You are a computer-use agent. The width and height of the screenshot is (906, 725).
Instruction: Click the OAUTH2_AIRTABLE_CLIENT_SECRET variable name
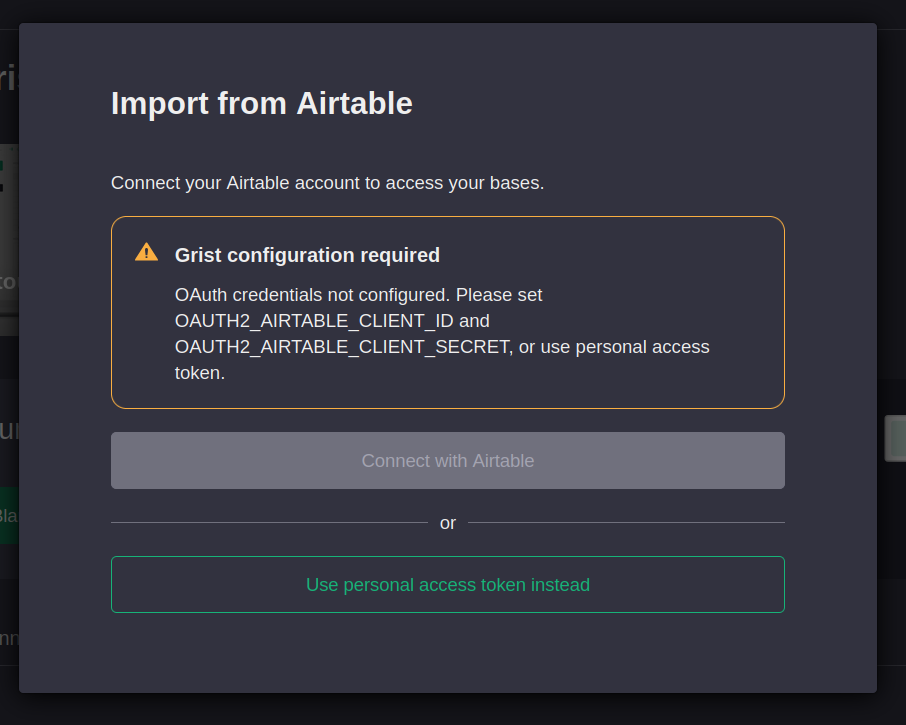[x=342, y=347]
